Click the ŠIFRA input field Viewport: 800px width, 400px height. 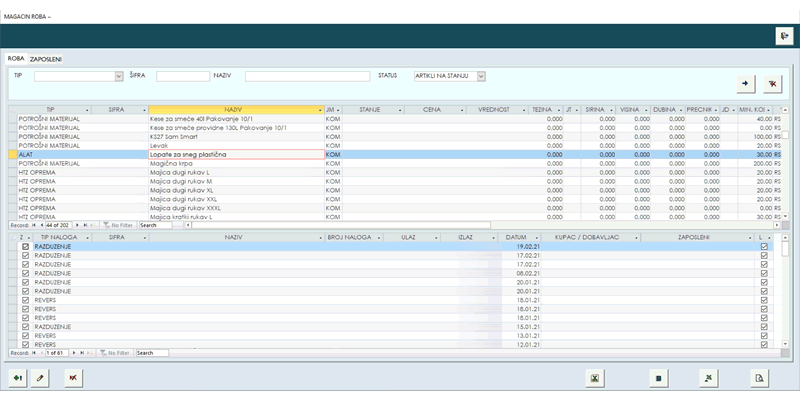coord(183,76)
